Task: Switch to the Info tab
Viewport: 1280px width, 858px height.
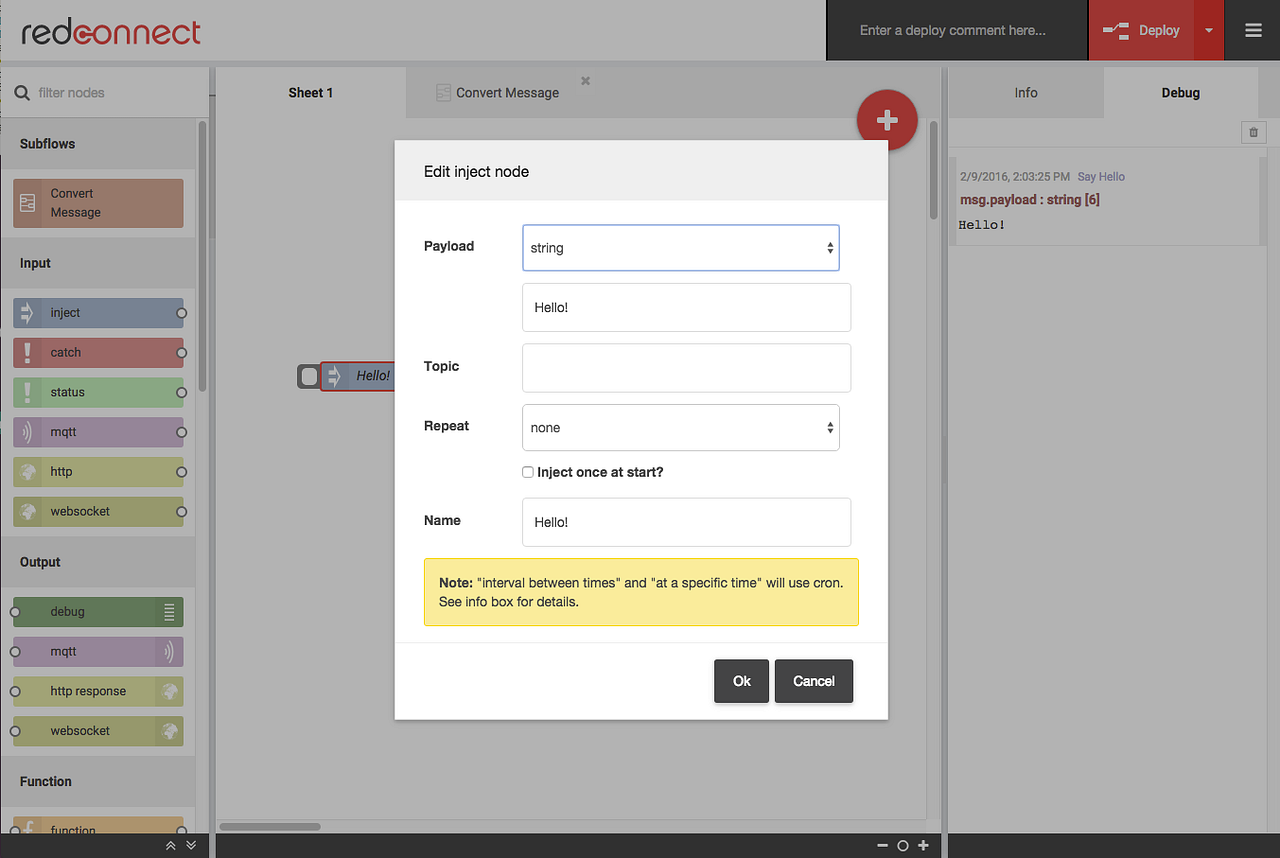Action: pos(1025,92)
